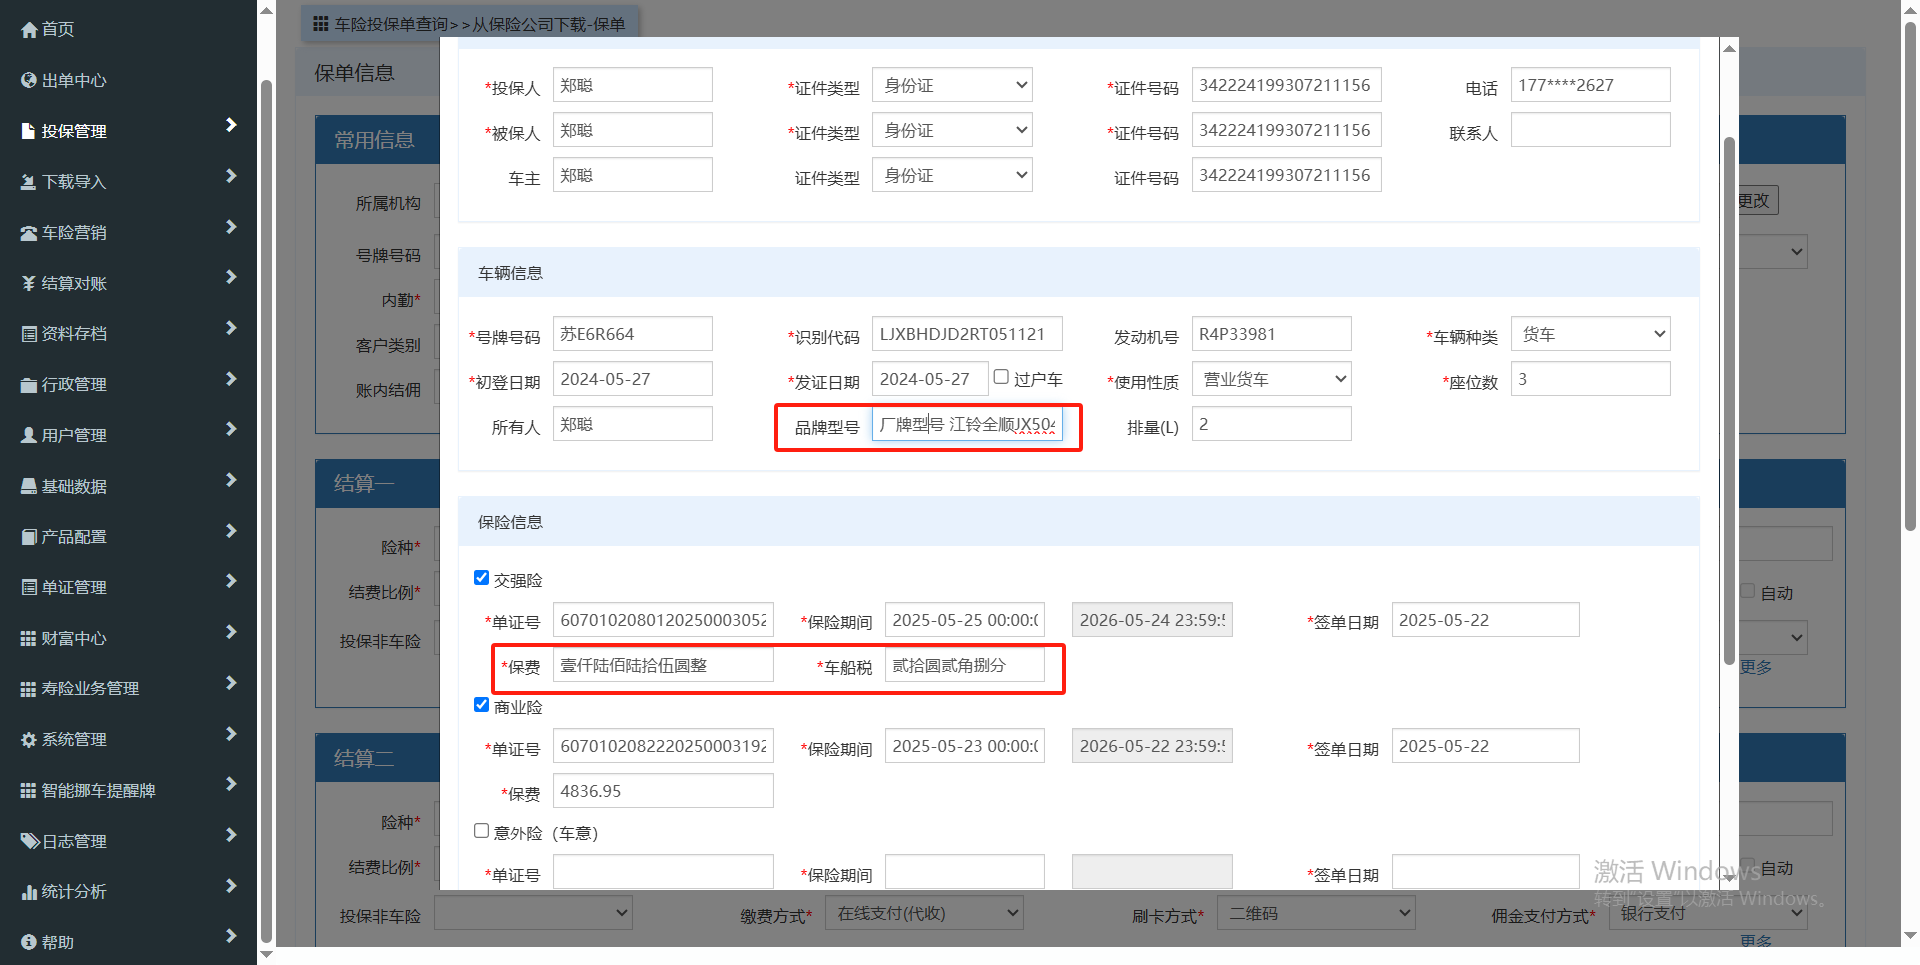Viewport: 1920px width, 965px height.
Task: Expand the 寿险业务管理 menu chevron
Action: pos(231,684)
